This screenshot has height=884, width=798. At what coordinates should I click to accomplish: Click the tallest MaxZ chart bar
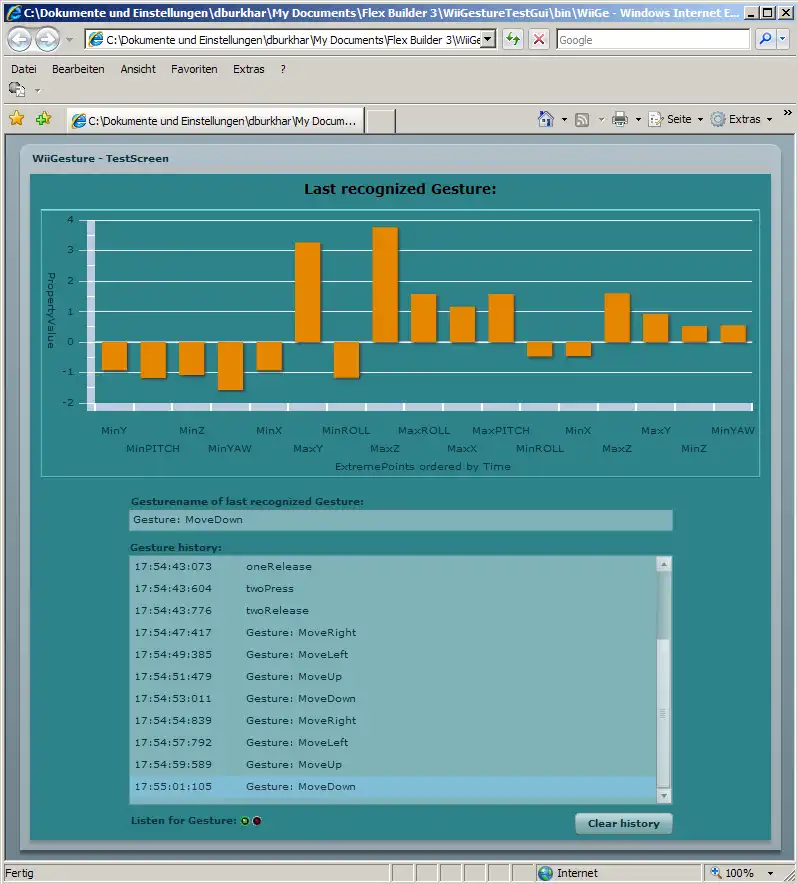click(x=385, y=285)
